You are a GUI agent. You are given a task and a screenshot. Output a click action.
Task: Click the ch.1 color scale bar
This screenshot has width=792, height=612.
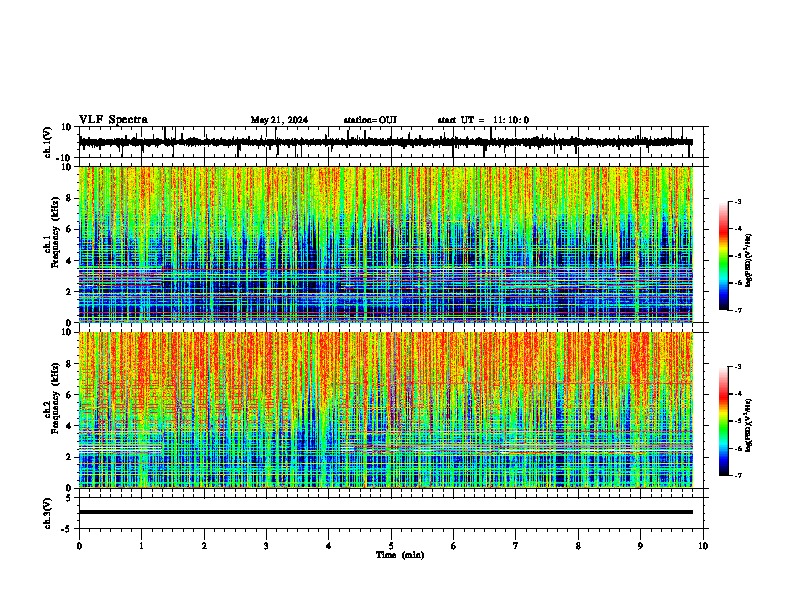pos(723,256)
